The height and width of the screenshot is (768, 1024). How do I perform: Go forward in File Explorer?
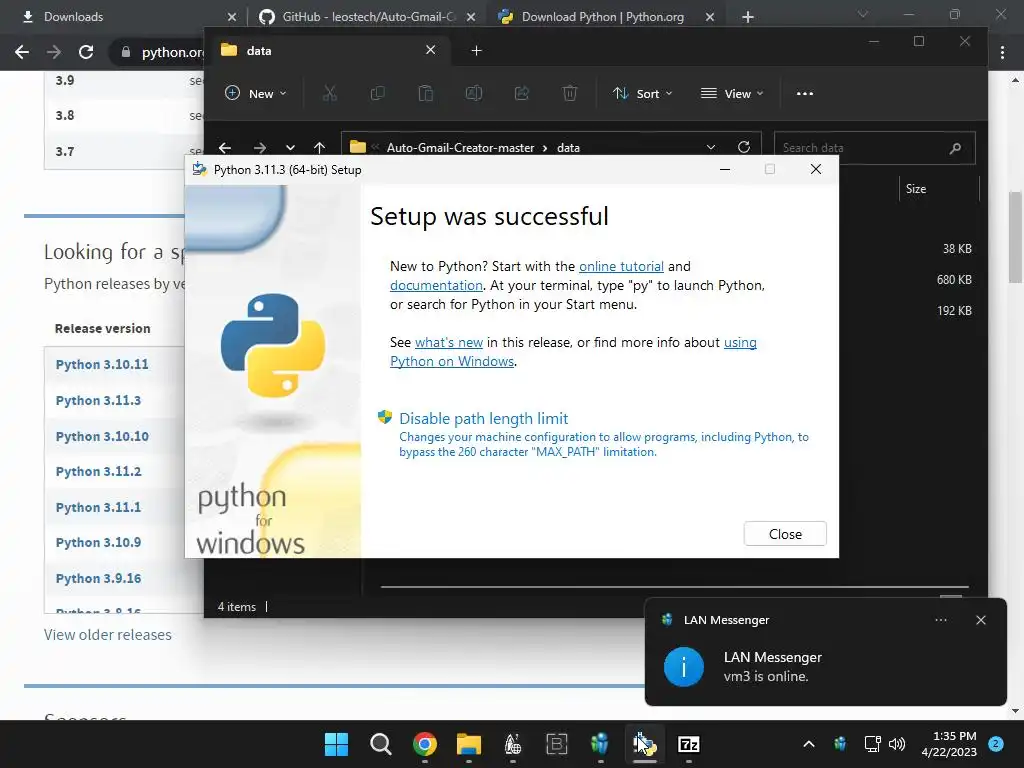point(259,148)
